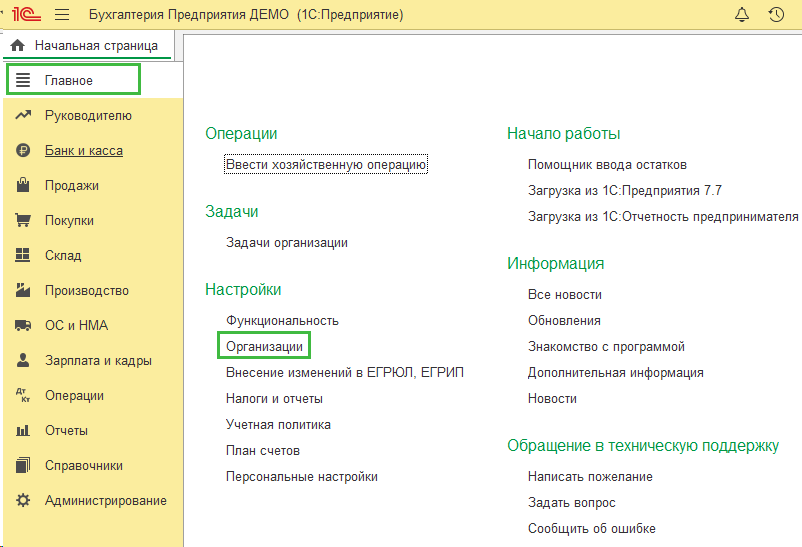Click the Справочники books icon

pyautogui.click(x=23, y=465)
